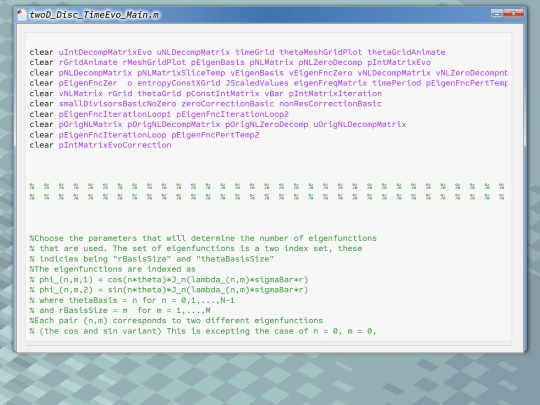Click the variable pIntMatrixEvo on second line
The image size is (540, 405).
tap(399, 62)
